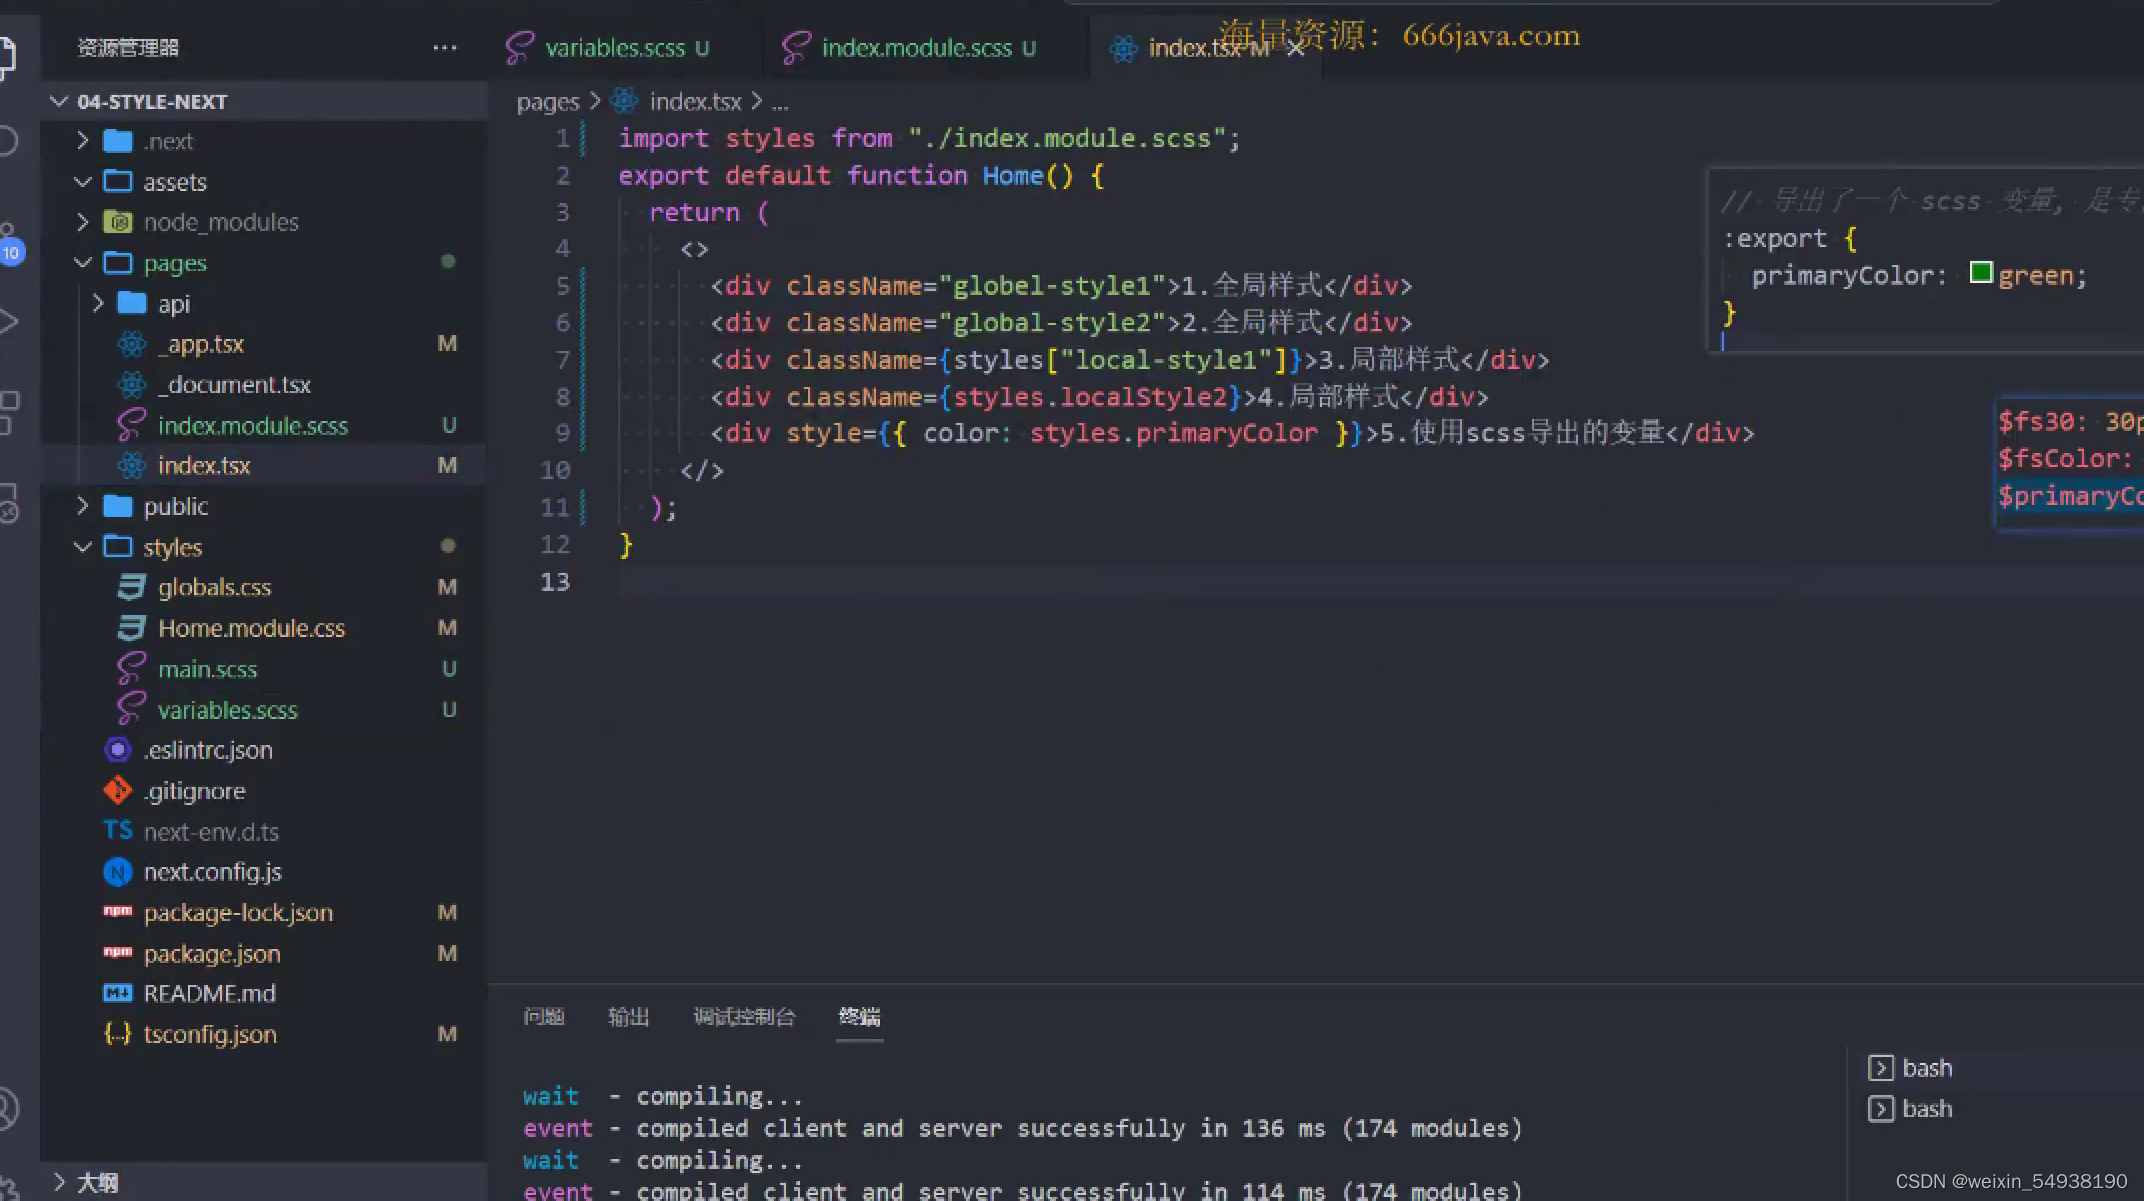Open package.json in file tree
The height and width of the screenshot is (1201, 2144).
pos(264,953)
